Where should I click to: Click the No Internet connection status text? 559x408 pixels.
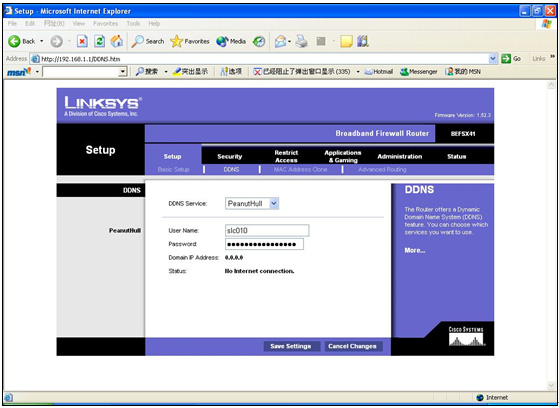[x=260, y=271]
